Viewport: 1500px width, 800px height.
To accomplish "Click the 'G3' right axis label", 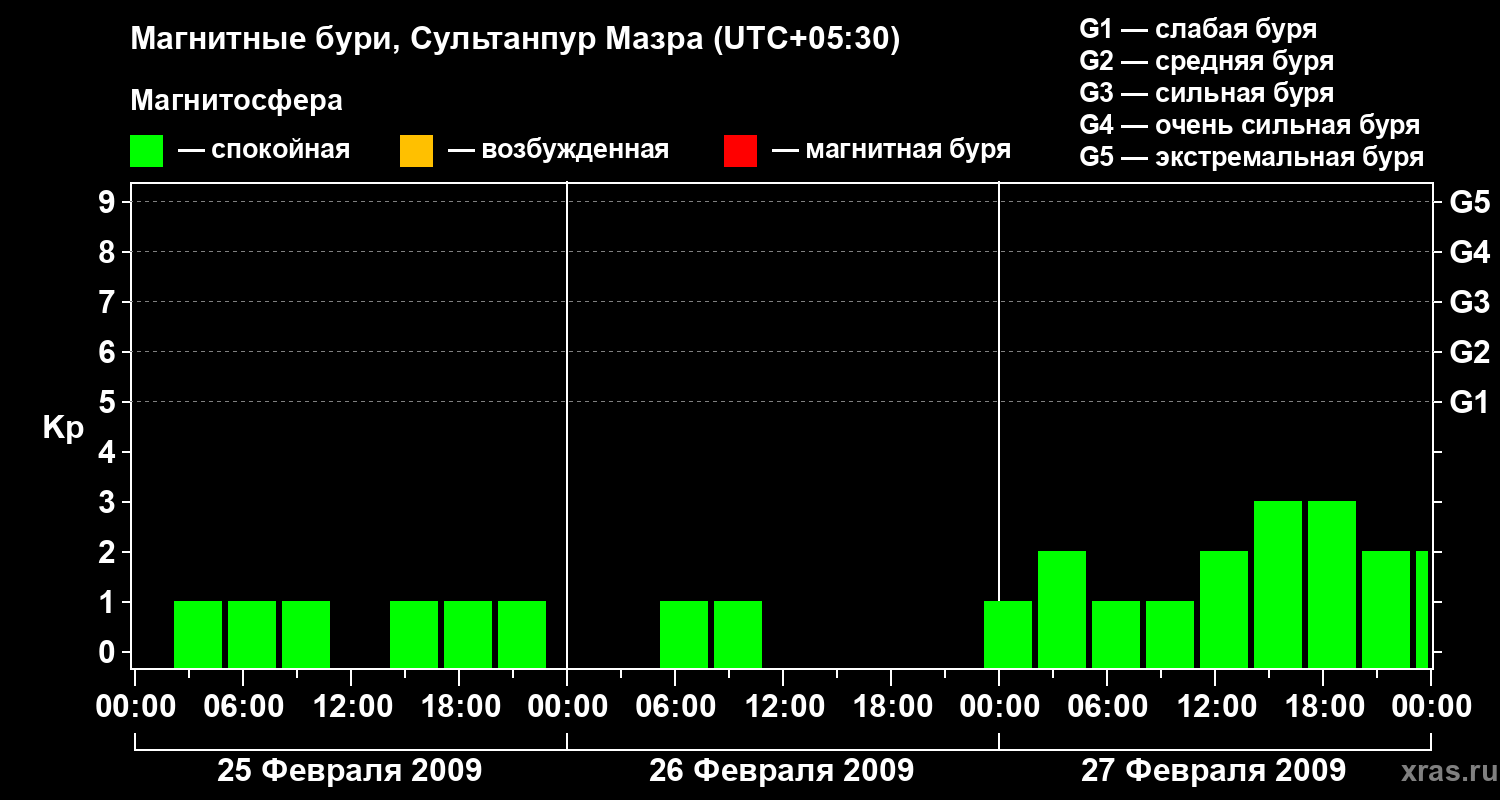I will tap(1469, 302).
